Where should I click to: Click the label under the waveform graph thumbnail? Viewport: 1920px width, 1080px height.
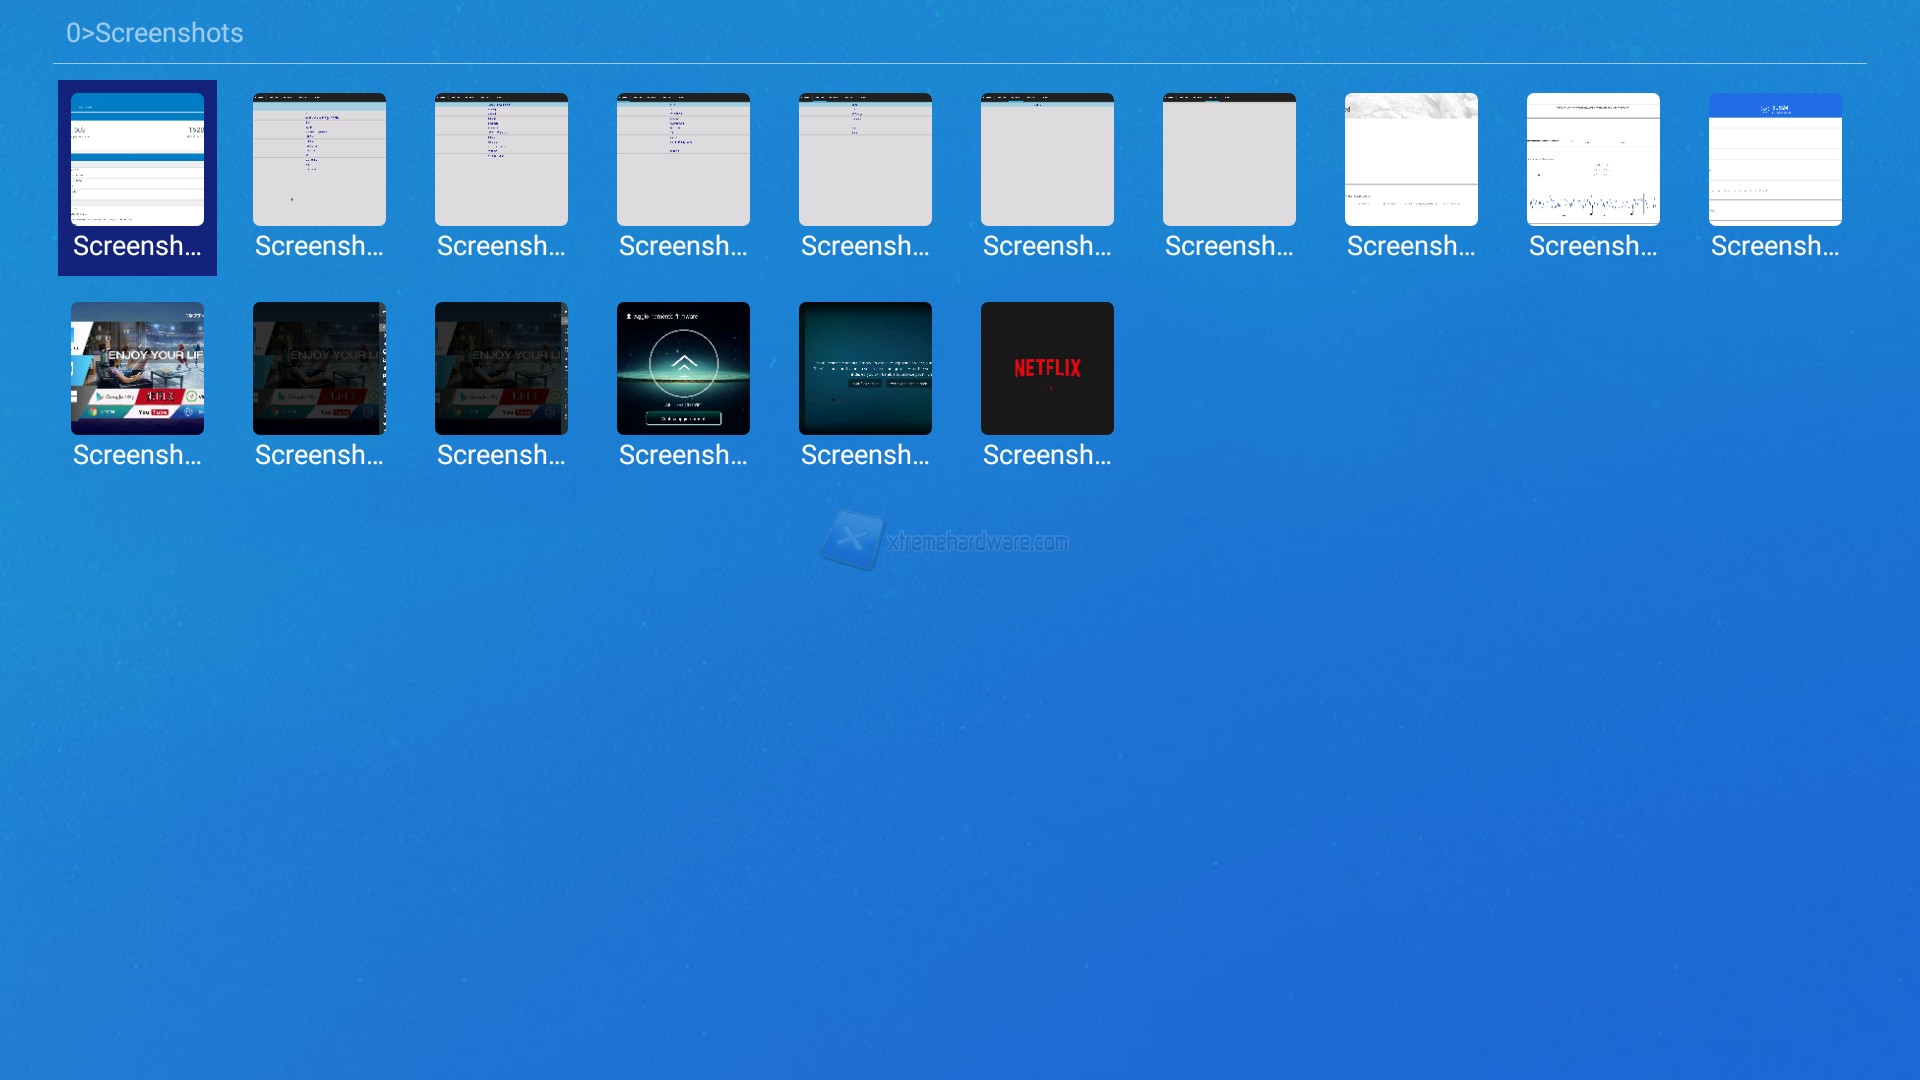[x=1593, y=246]
